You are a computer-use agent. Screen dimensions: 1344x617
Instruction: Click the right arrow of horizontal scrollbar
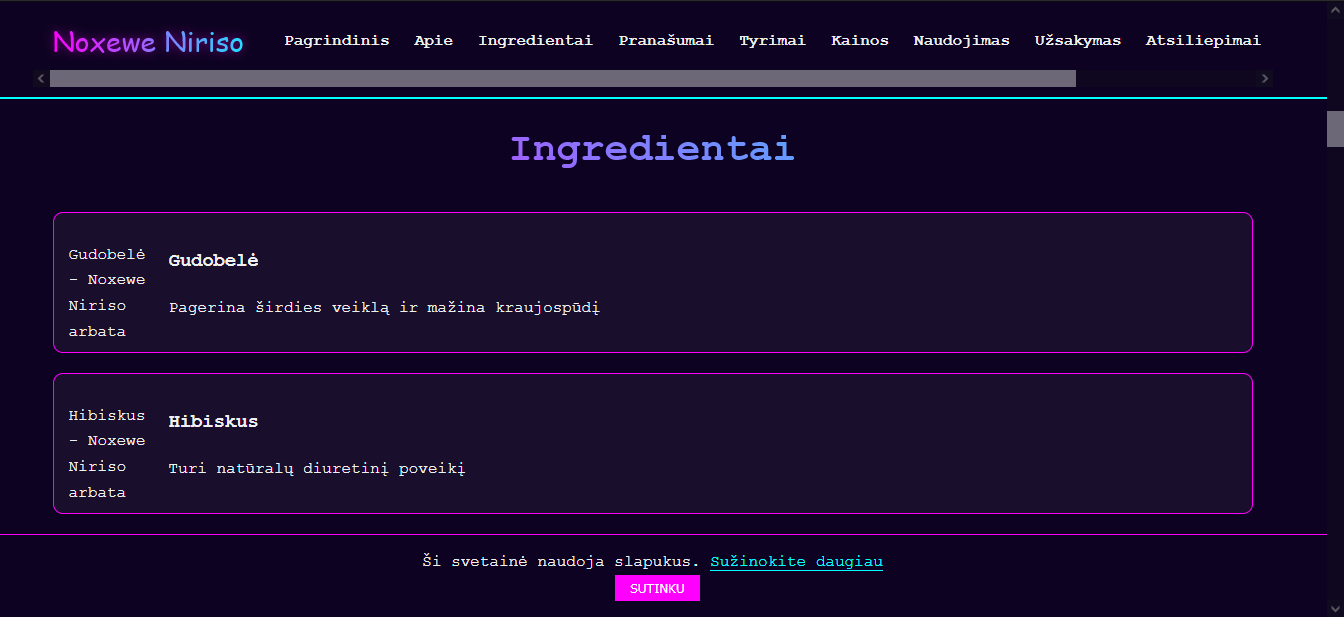[x=1266, y=78]
